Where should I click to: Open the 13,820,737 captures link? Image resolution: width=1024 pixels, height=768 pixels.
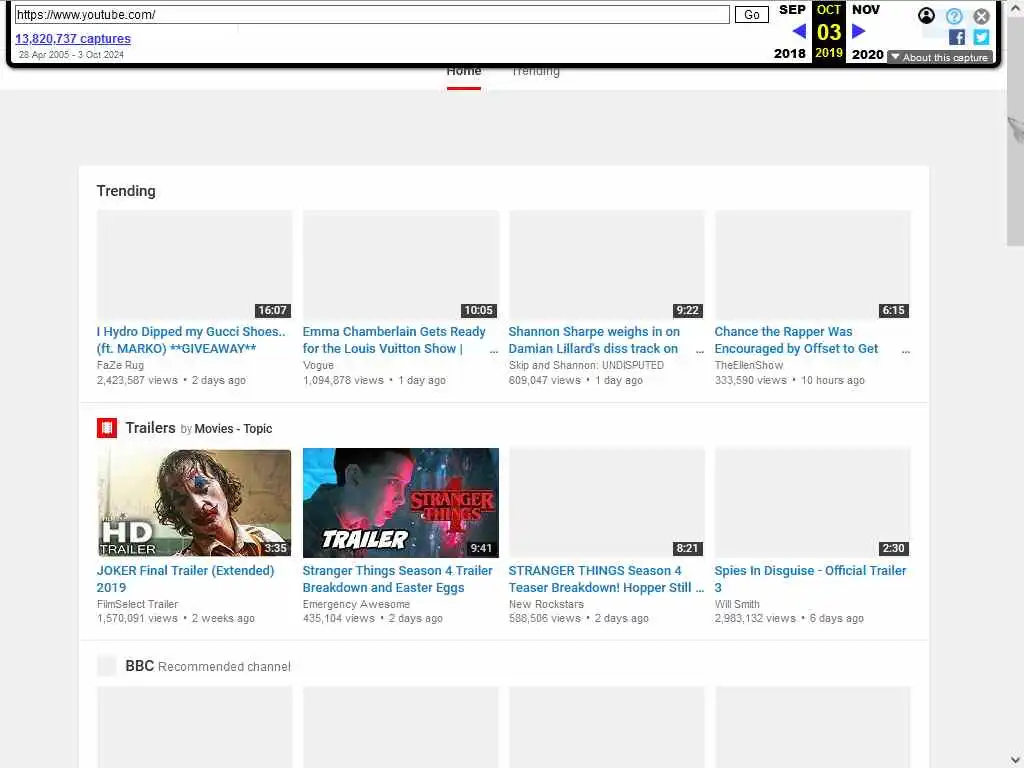click(x=72, y=39)
